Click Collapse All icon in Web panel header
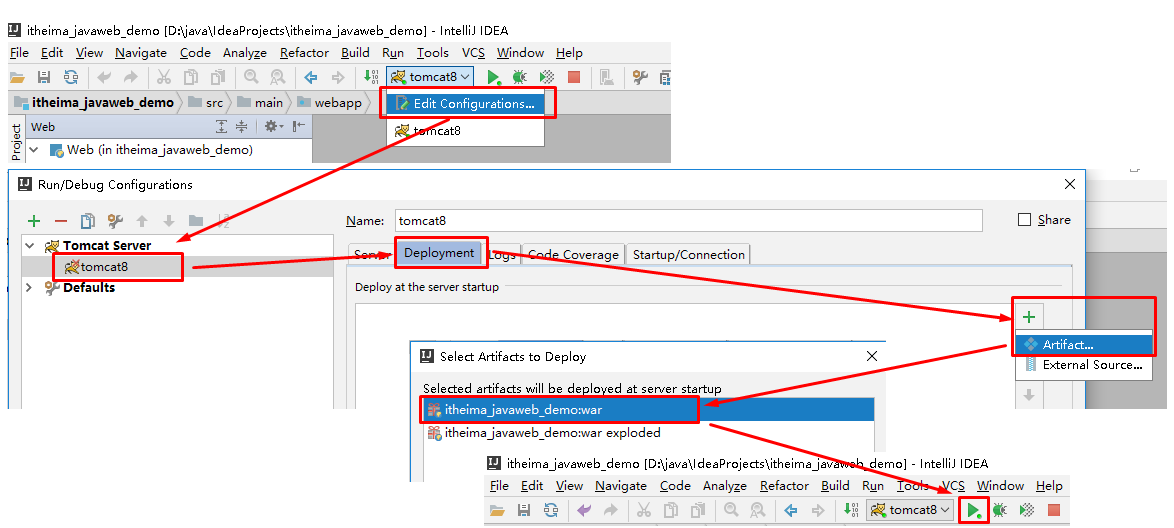The image size is (1174, 528). pyautogui.click(x=241, y=127)
